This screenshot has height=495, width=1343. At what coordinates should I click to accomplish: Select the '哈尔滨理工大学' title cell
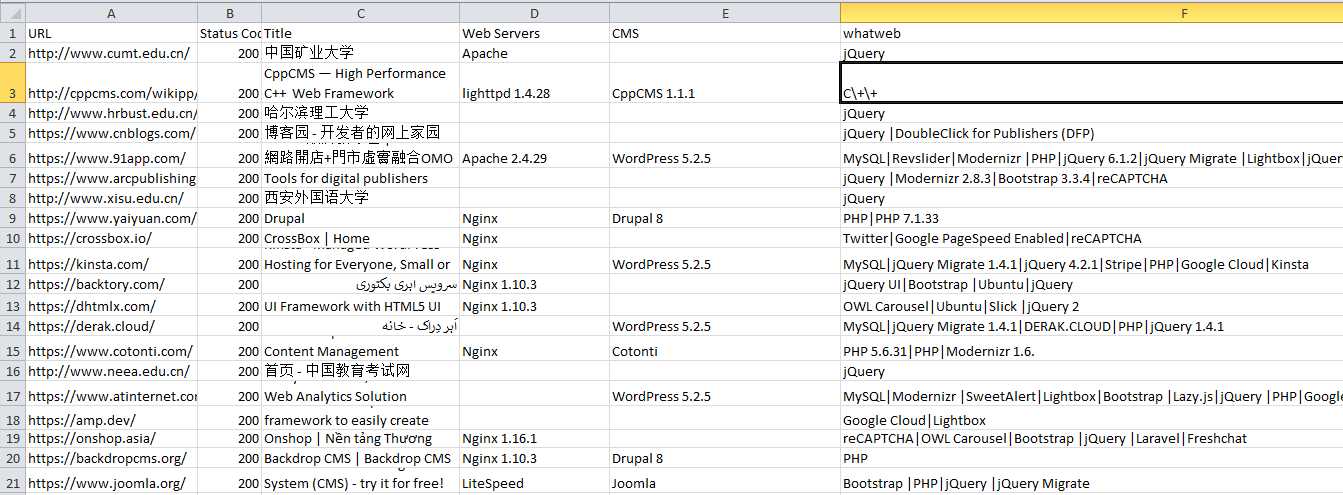pyautogui.click(x=360, y=113)
